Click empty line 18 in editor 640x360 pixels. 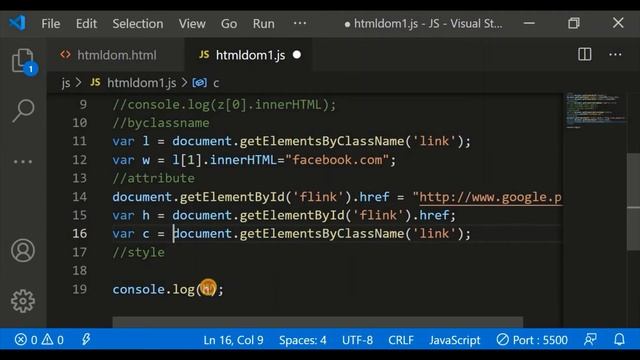337,271
